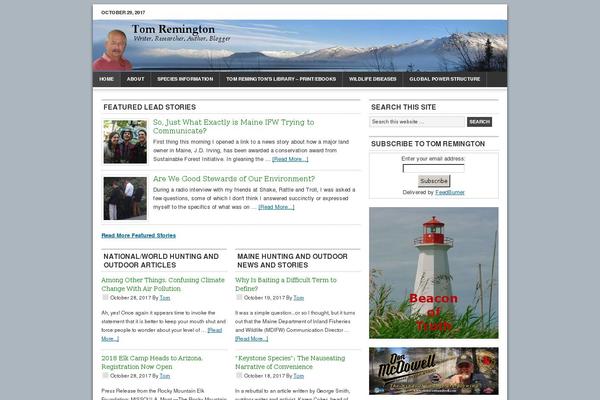Click the thumbnail of the Maine IFW story
This screenshot has width=600, height=400.
tap(125, 142)
